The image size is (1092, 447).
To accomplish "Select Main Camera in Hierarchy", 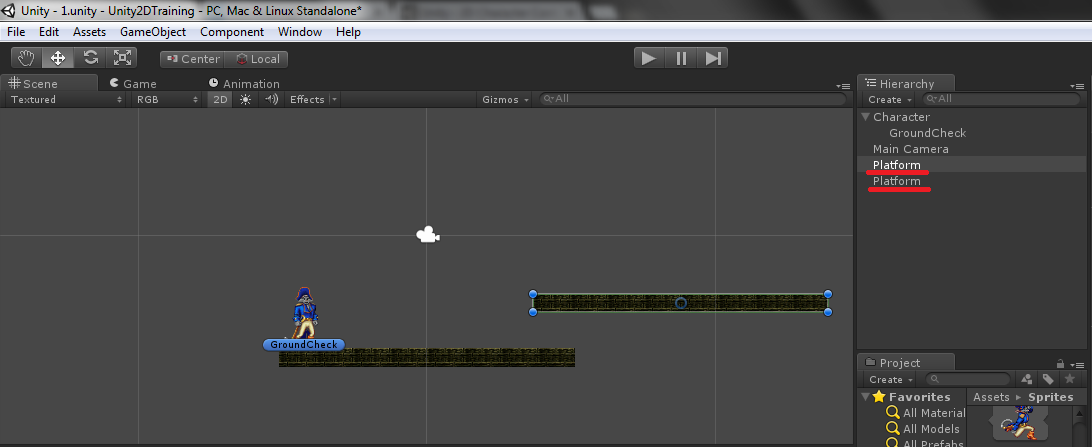I will click(910, 149).
